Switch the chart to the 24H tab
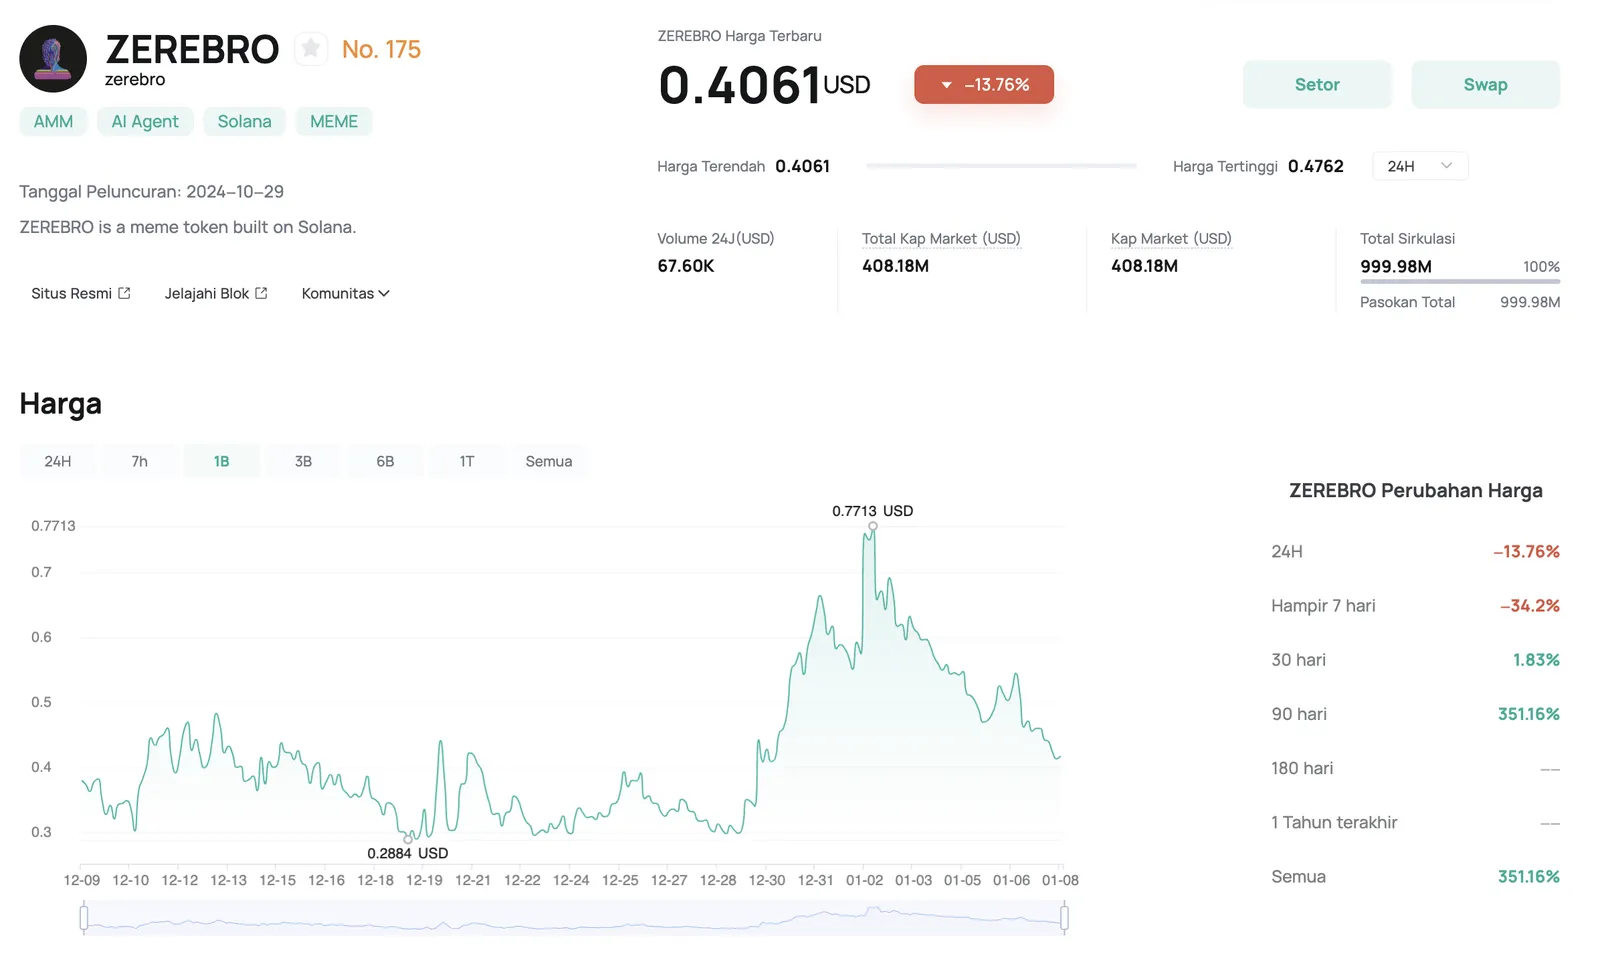 pyautogui.click(x=58, y=461)
